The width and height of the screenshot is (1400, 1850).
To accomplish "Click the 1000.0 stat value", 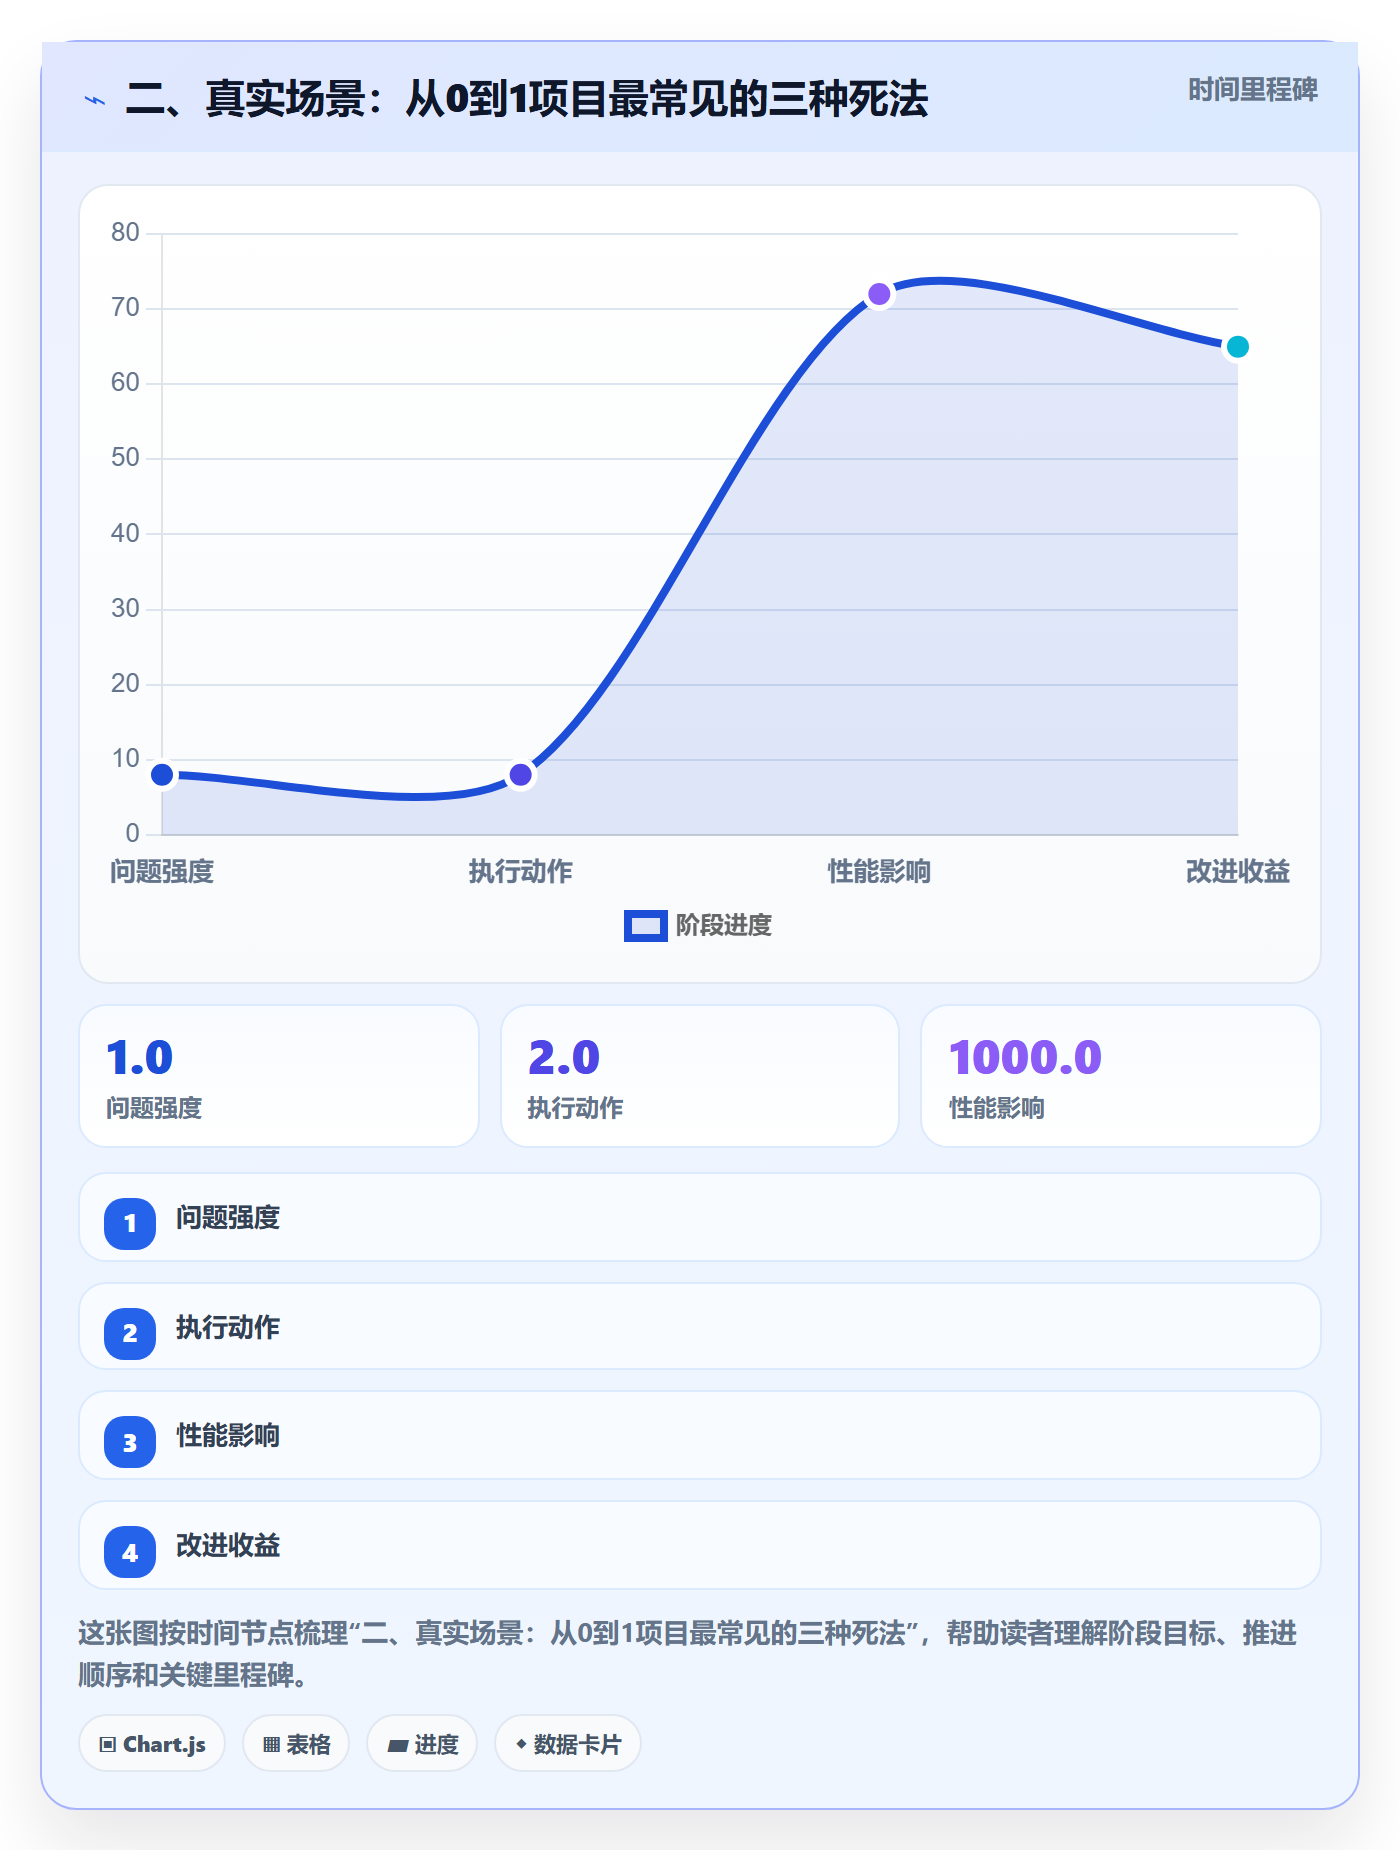I will point(1026,1058).
